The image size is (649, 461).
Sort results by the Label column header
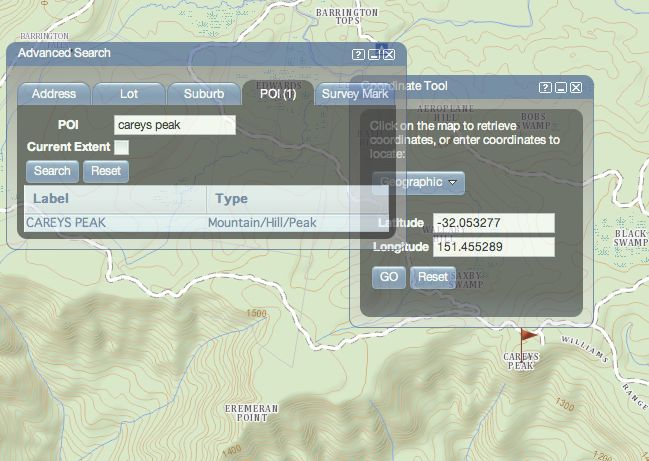[115, 199]
